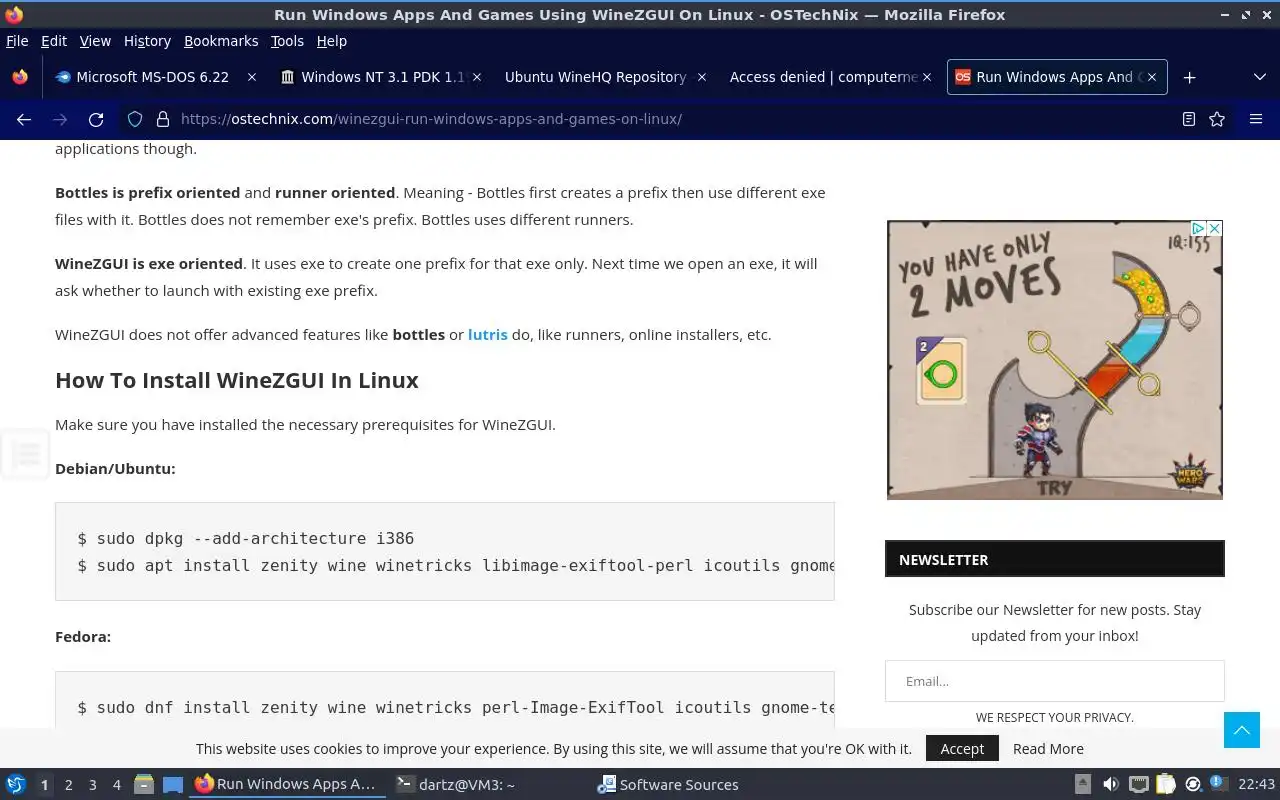Viewport: 1280px width, 800px height.
Task: Reload the current page
Action: 96,119
